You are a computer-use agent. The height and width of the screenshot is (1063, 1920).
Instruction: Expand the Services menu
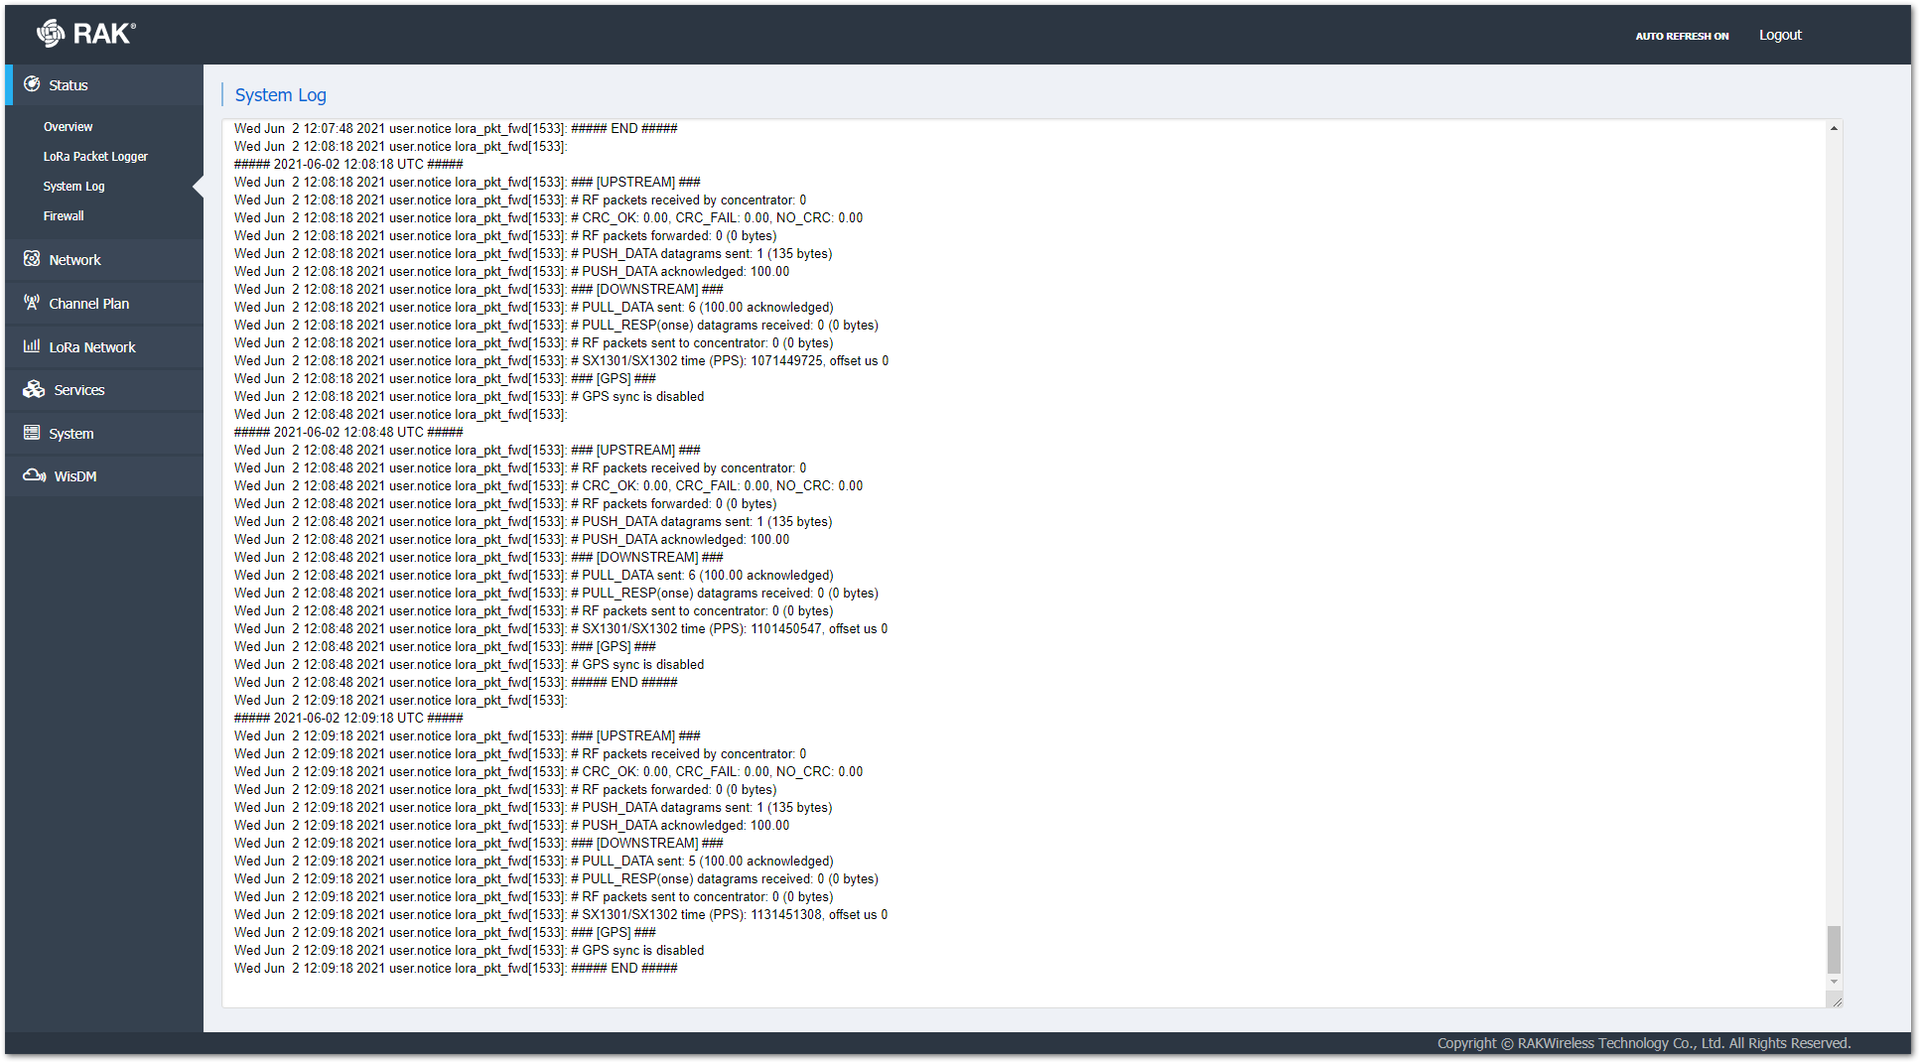coord(104,390)
